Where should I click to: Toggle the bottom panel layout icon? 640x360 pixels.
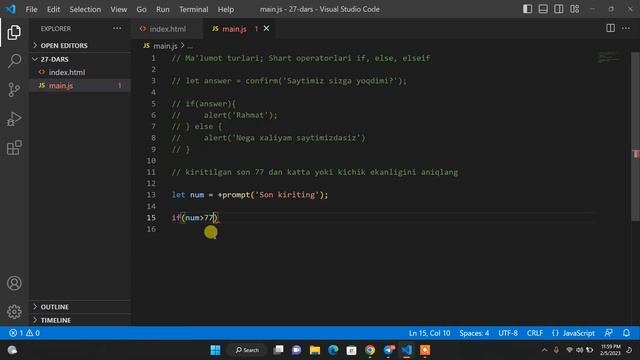click(543, 9)
